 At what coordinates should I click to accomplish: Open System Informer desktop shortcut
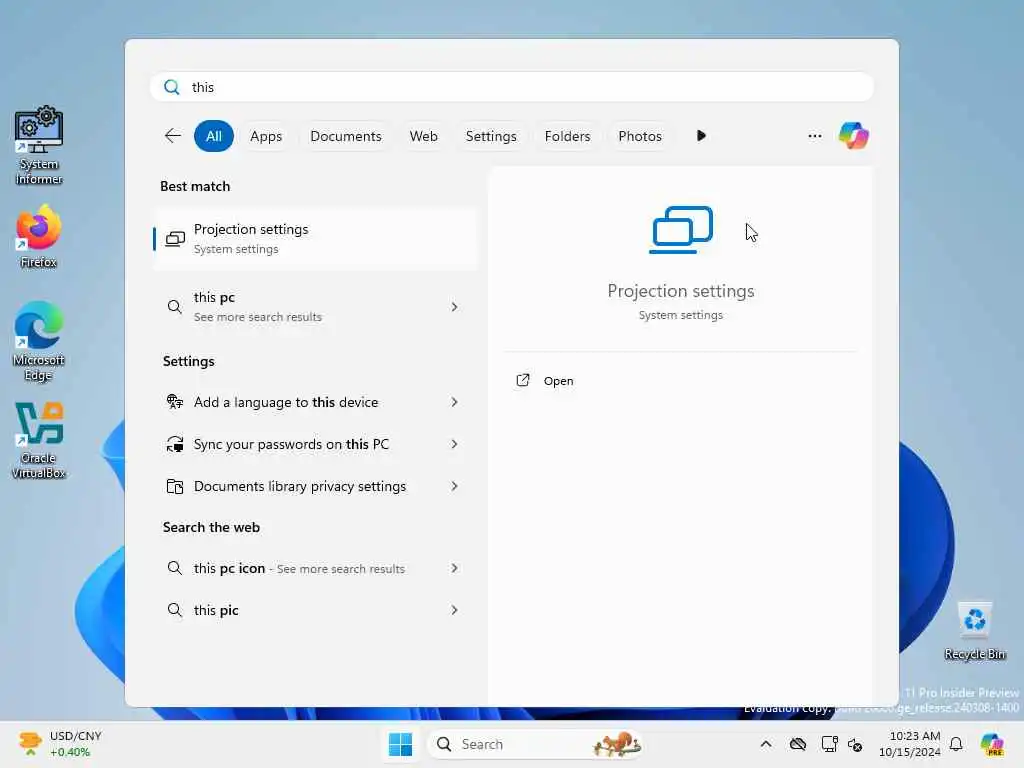(x=39, y=145)
